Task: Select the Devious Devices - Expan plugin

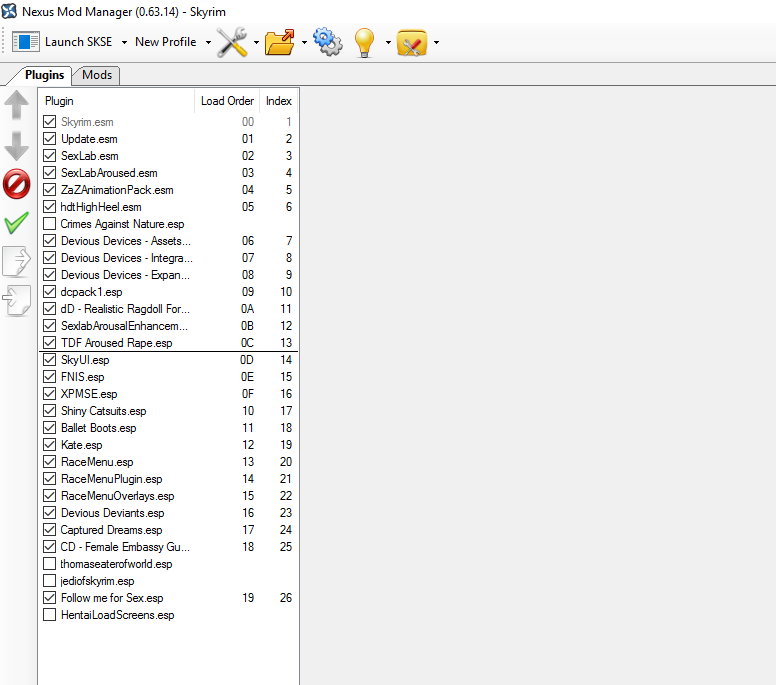Action: pos(125,275)
